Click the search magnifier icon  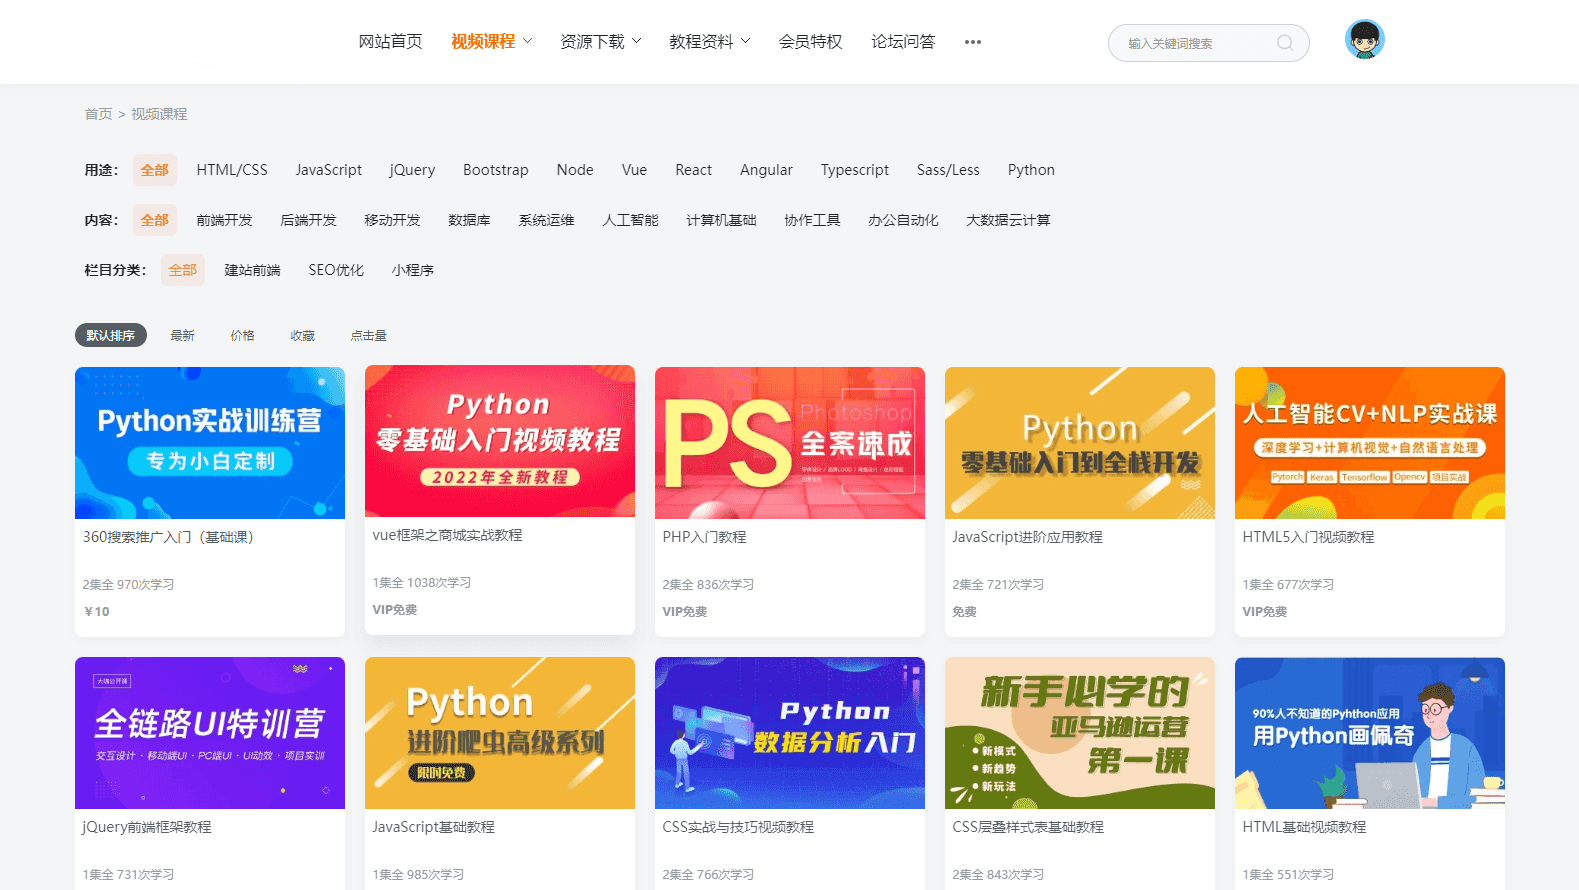pos(1285,42)
